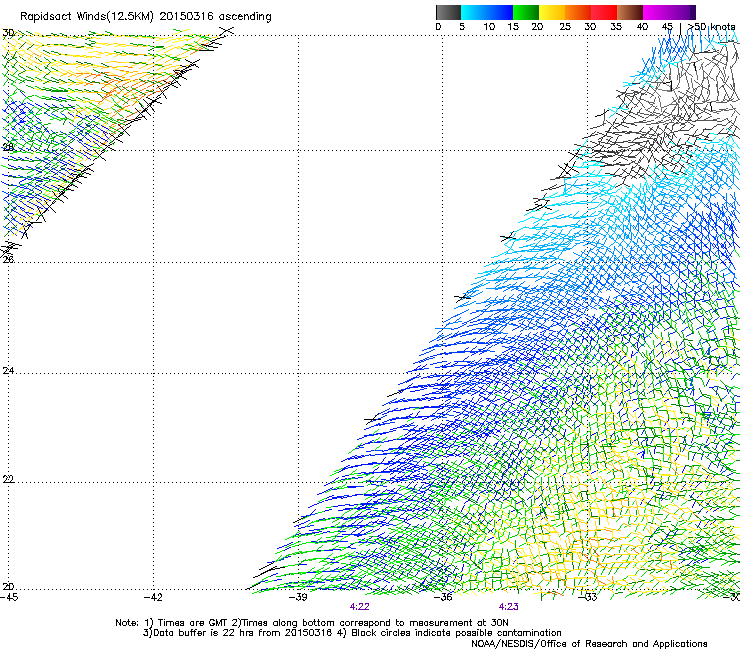
Task: Click the cyan-blue 5-15 knots legend segment
Action: click(x=487, y=12)
